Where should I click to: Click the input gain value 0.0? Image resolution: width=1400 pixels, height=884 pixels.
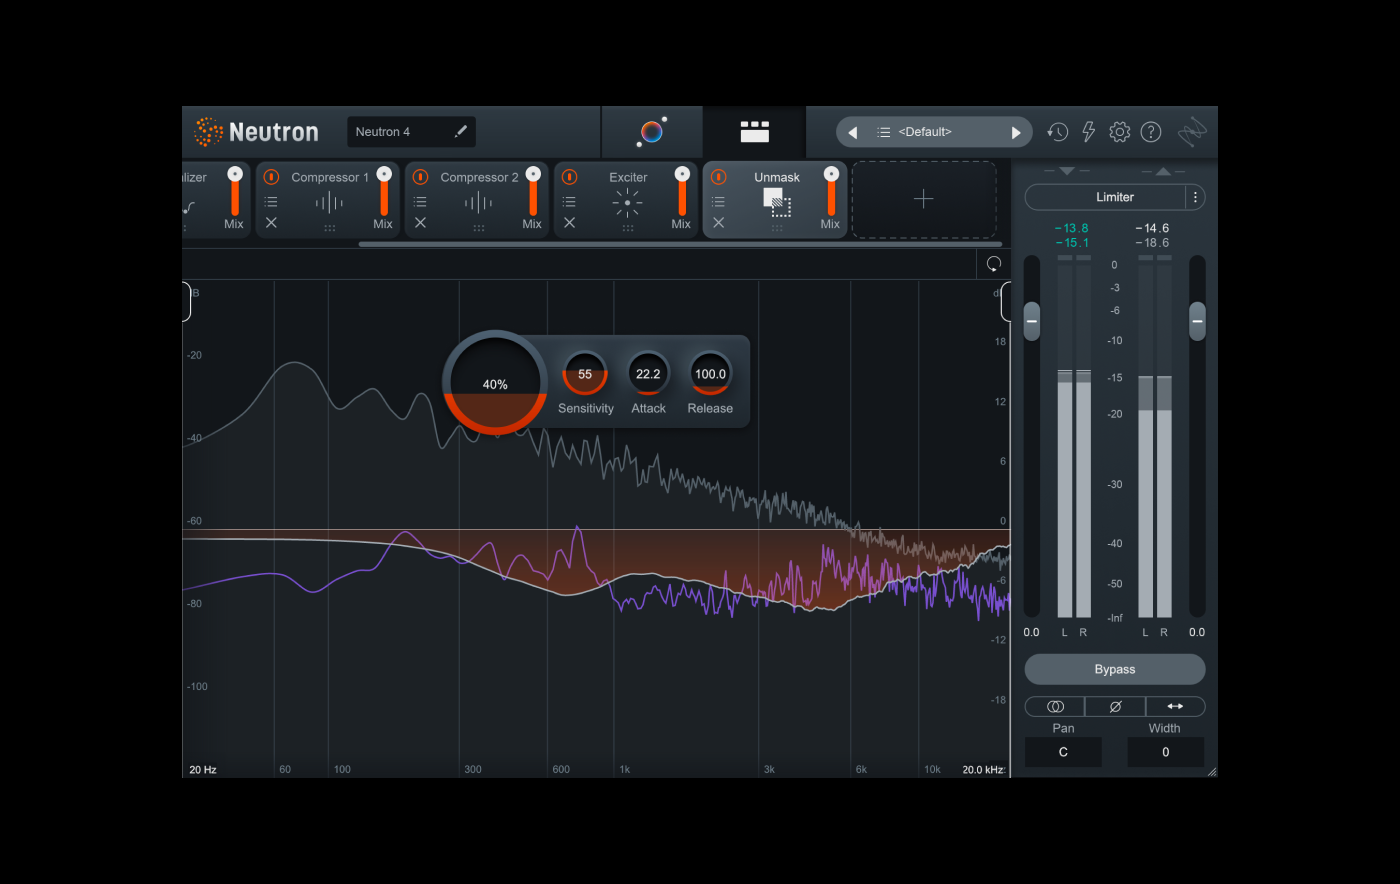pos(1032,632)
